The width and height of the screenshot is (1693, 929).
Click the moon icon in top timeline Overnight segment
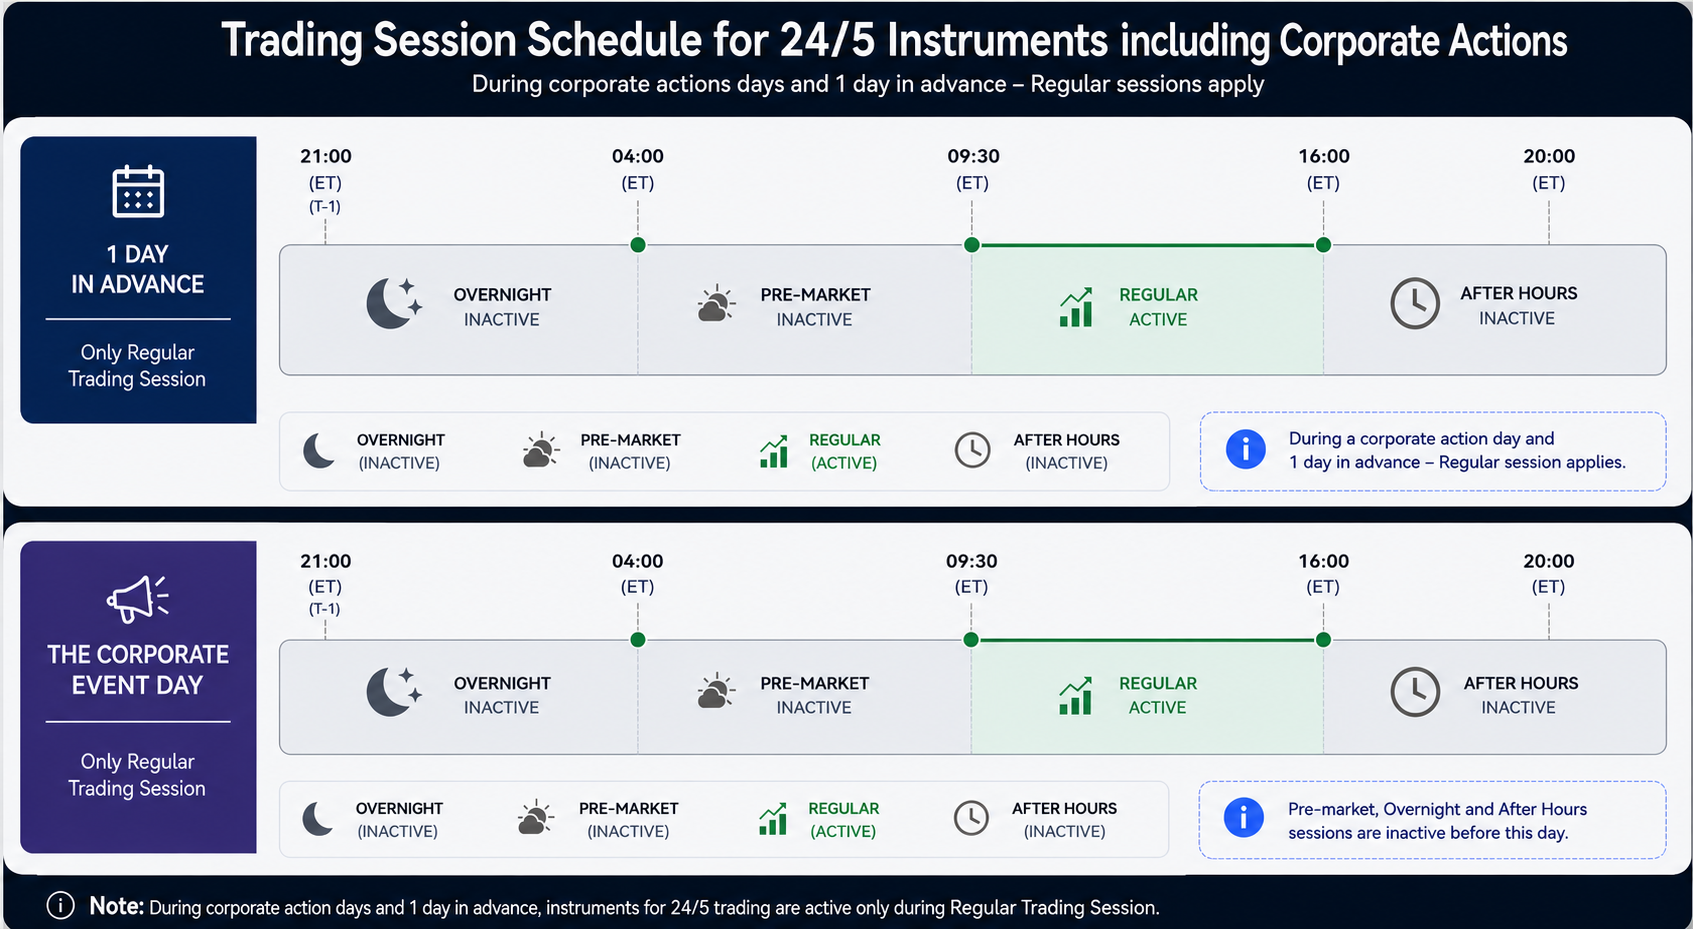[394, 304]
